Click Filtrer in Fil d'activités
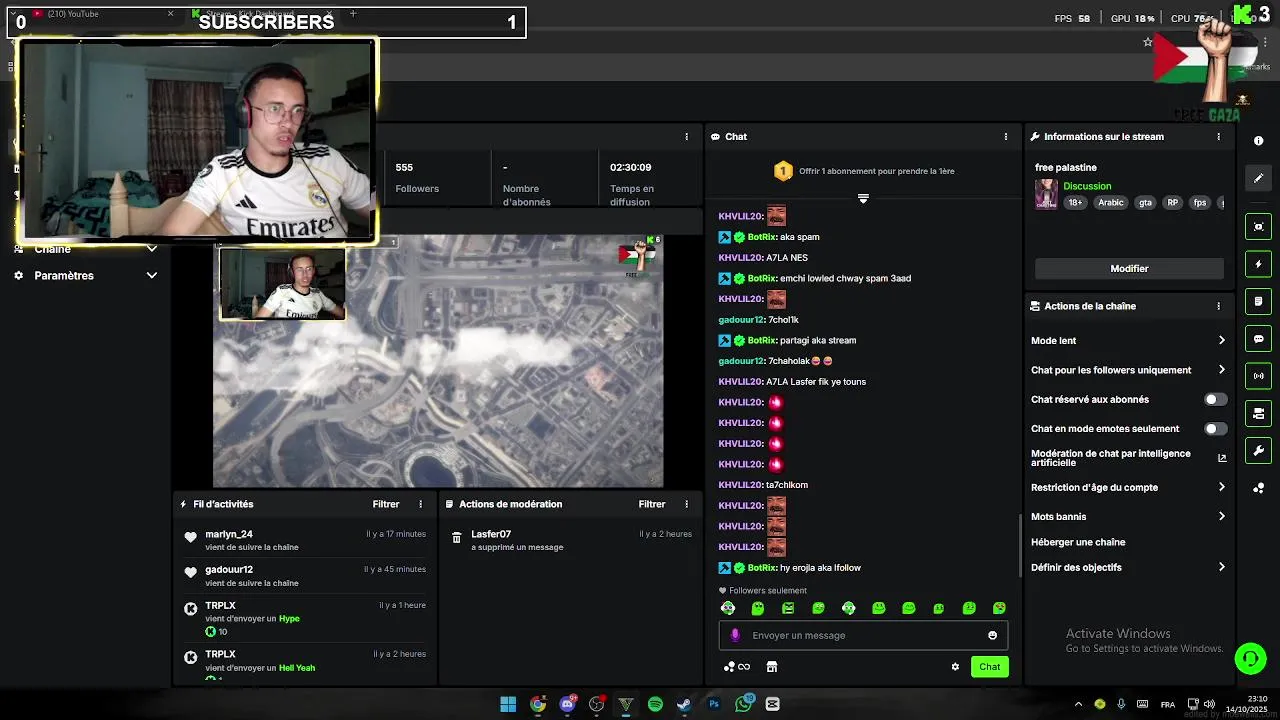The height and width of the screenshot is (720, 1280). click(386, 504)
